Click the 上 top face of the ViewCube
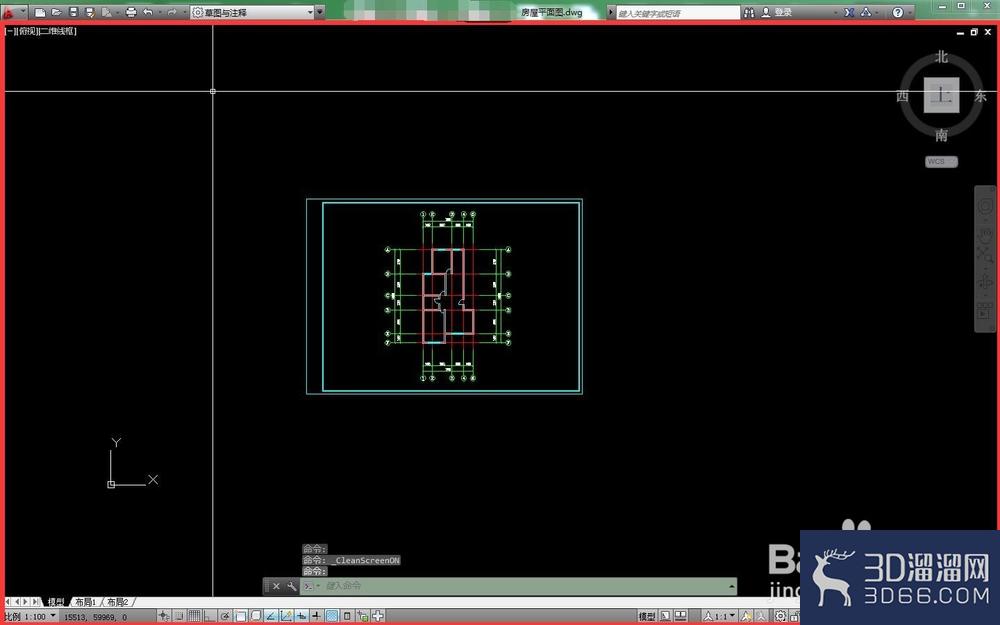 point(941,96)
